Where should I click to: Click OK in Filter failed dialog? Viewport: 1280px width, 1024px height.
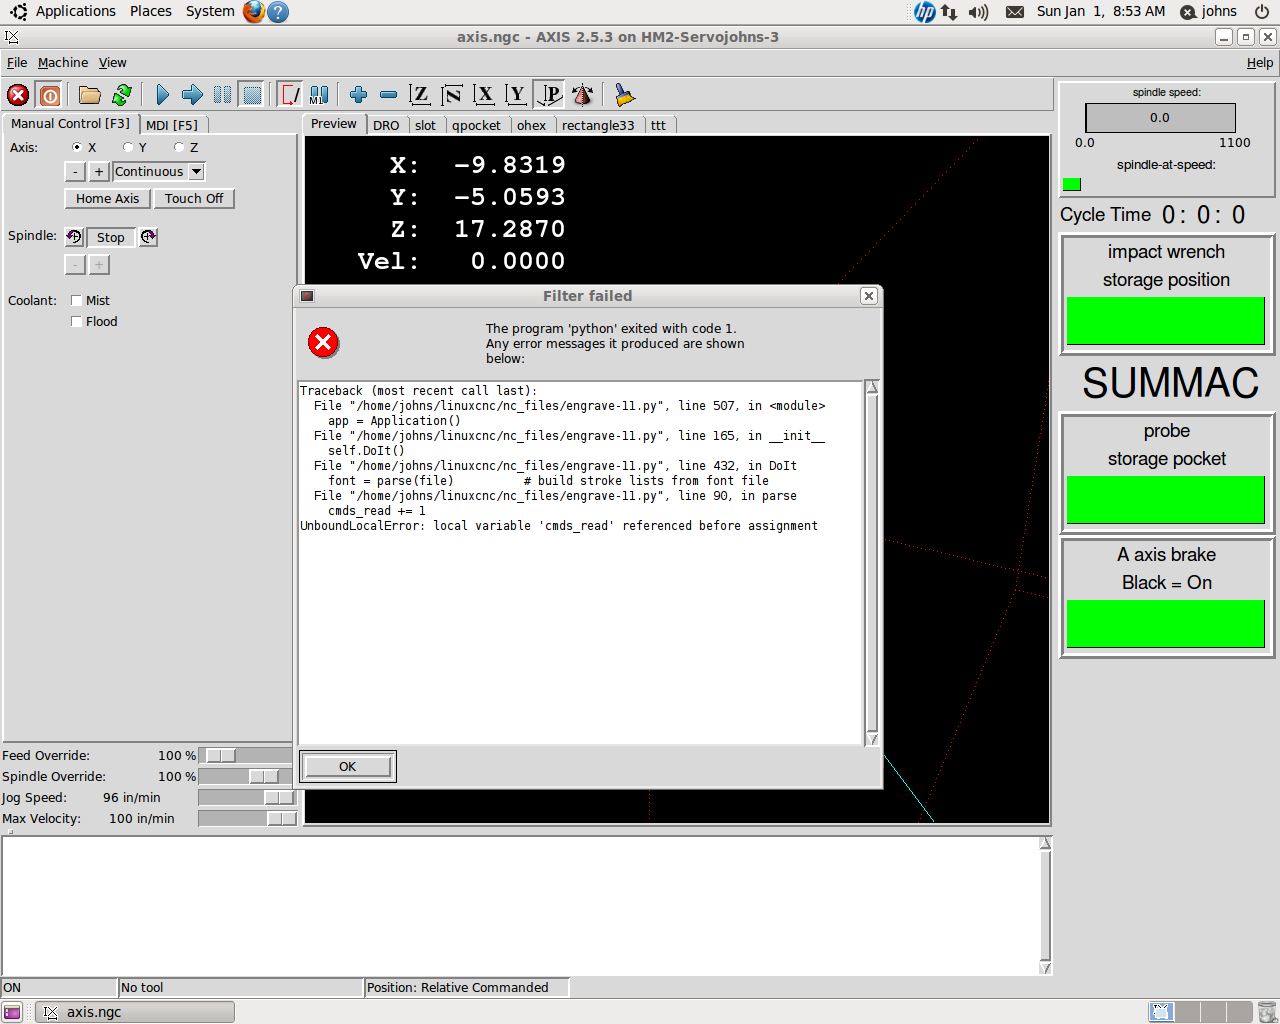click(347, 767)
